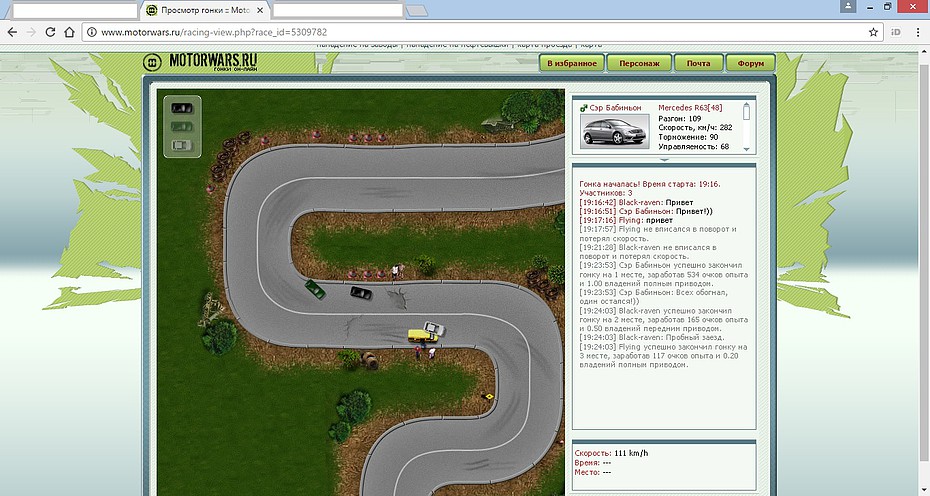Select the green car in the racer panel
930x496 pixels.
click(181, 126)
